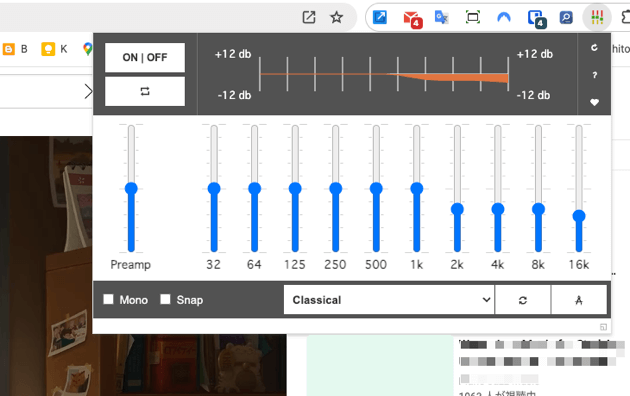Click the 16k band slider handle

579,216
